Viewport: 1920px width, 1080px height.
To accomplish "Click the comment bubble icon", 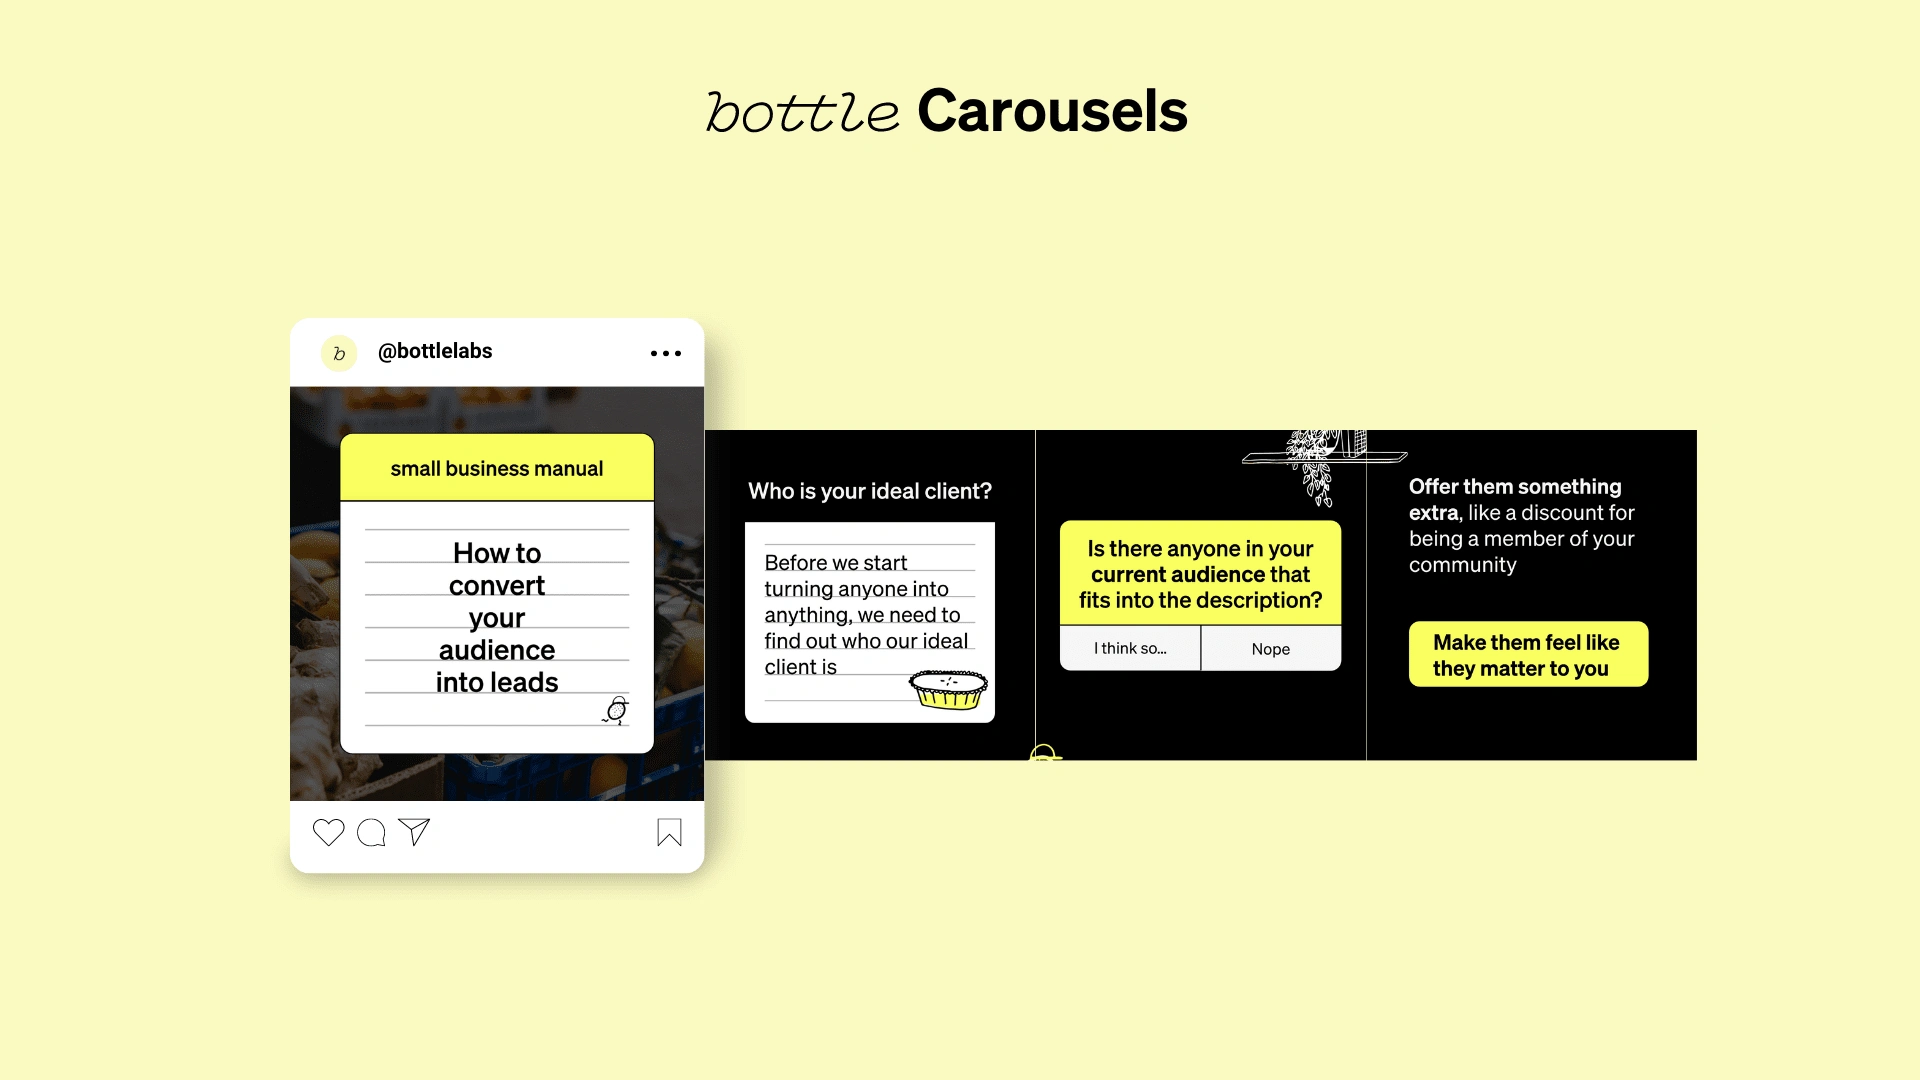I will pos(375,831).
